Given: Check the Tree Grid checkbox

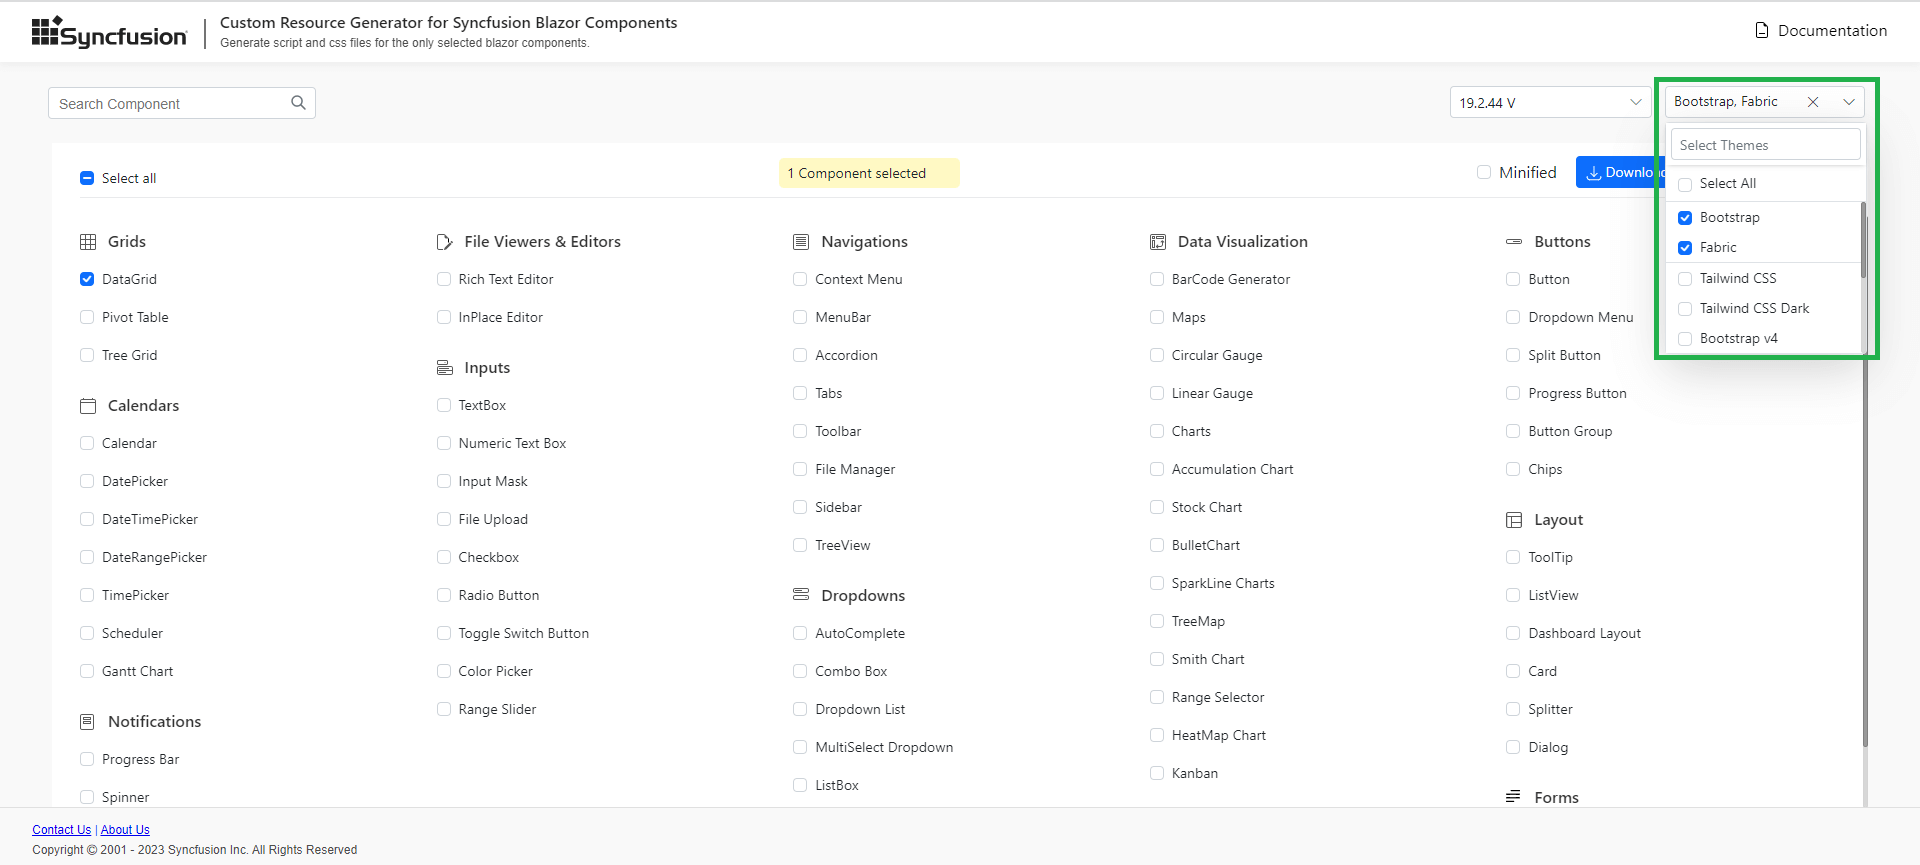Looking at the screenshot, I should 87,355.
